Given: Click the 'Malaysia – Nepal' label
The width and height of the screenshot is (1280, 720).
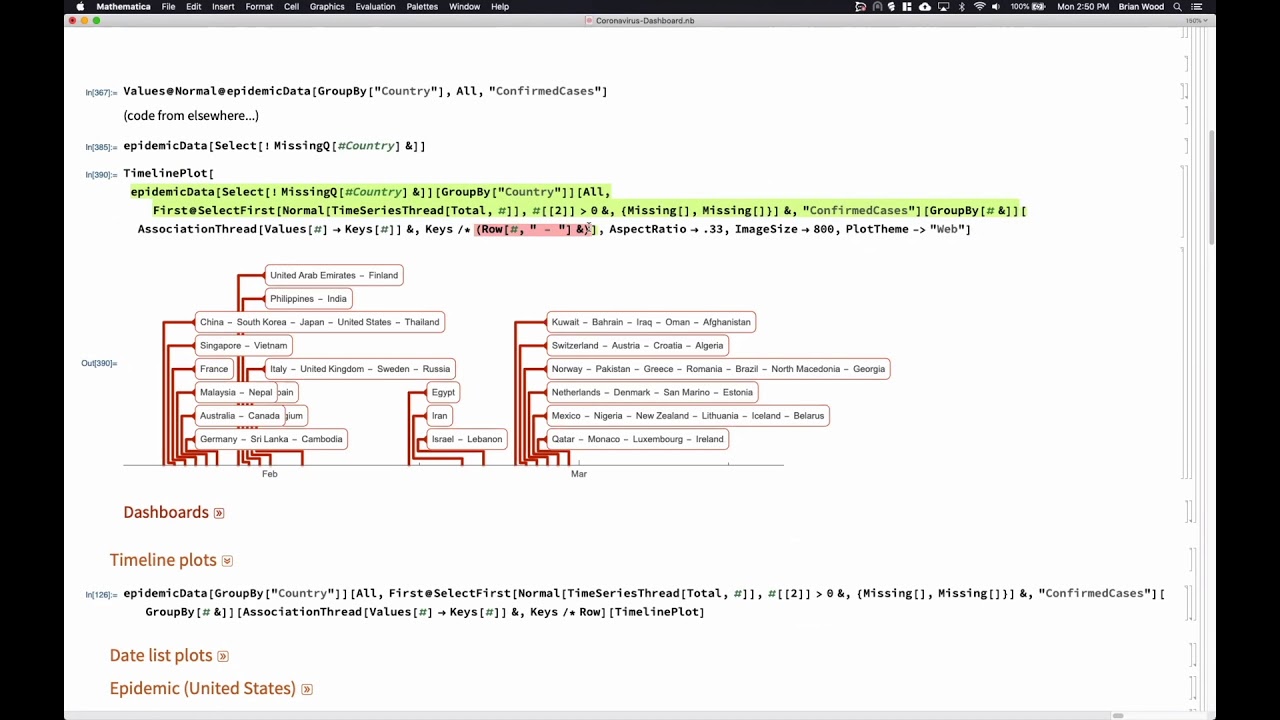Looking at the screenshot, I should point(236,392).
